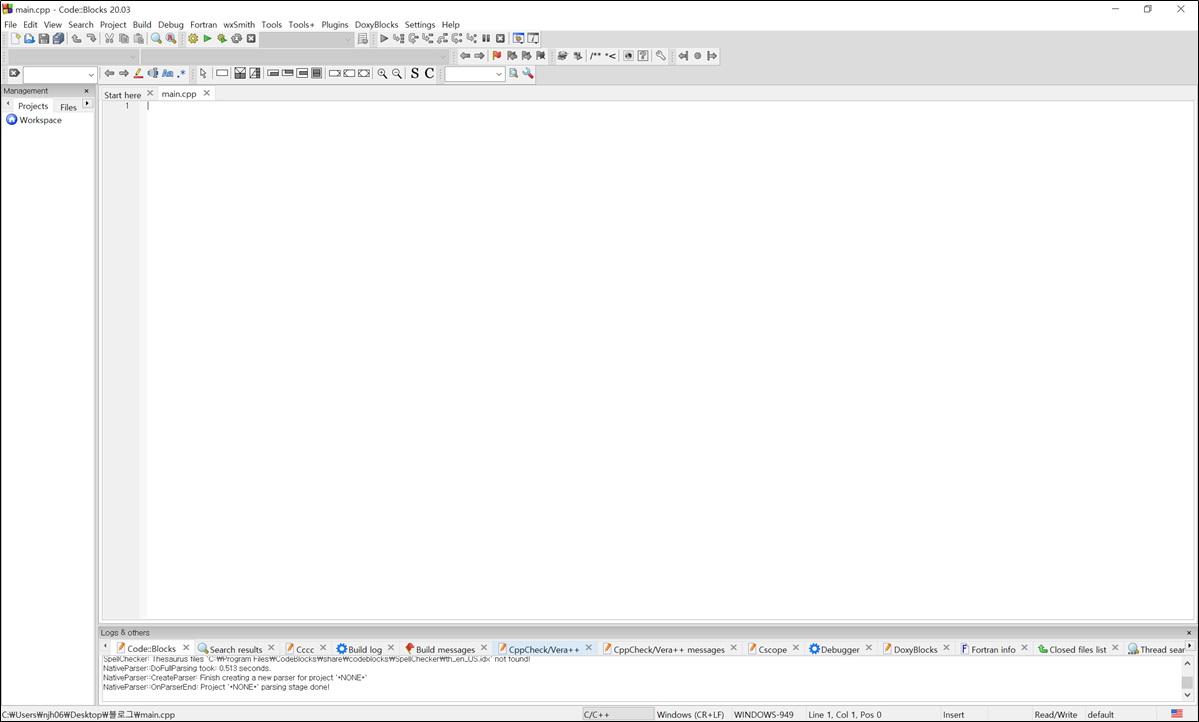Image resolution: width=1199 pixels, height=722 pixels.
Task: Click the Open file icon
Action: (x=29, y=38)
